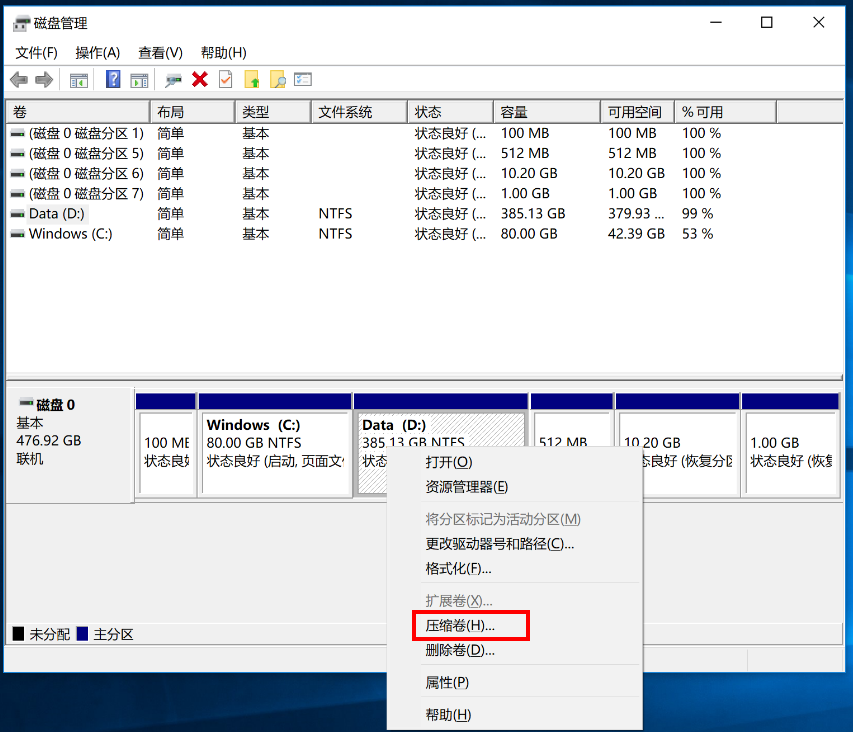Click the connect disk icon in toolbar
This screenshot has height=732, width=853.
tap(174, 80)
